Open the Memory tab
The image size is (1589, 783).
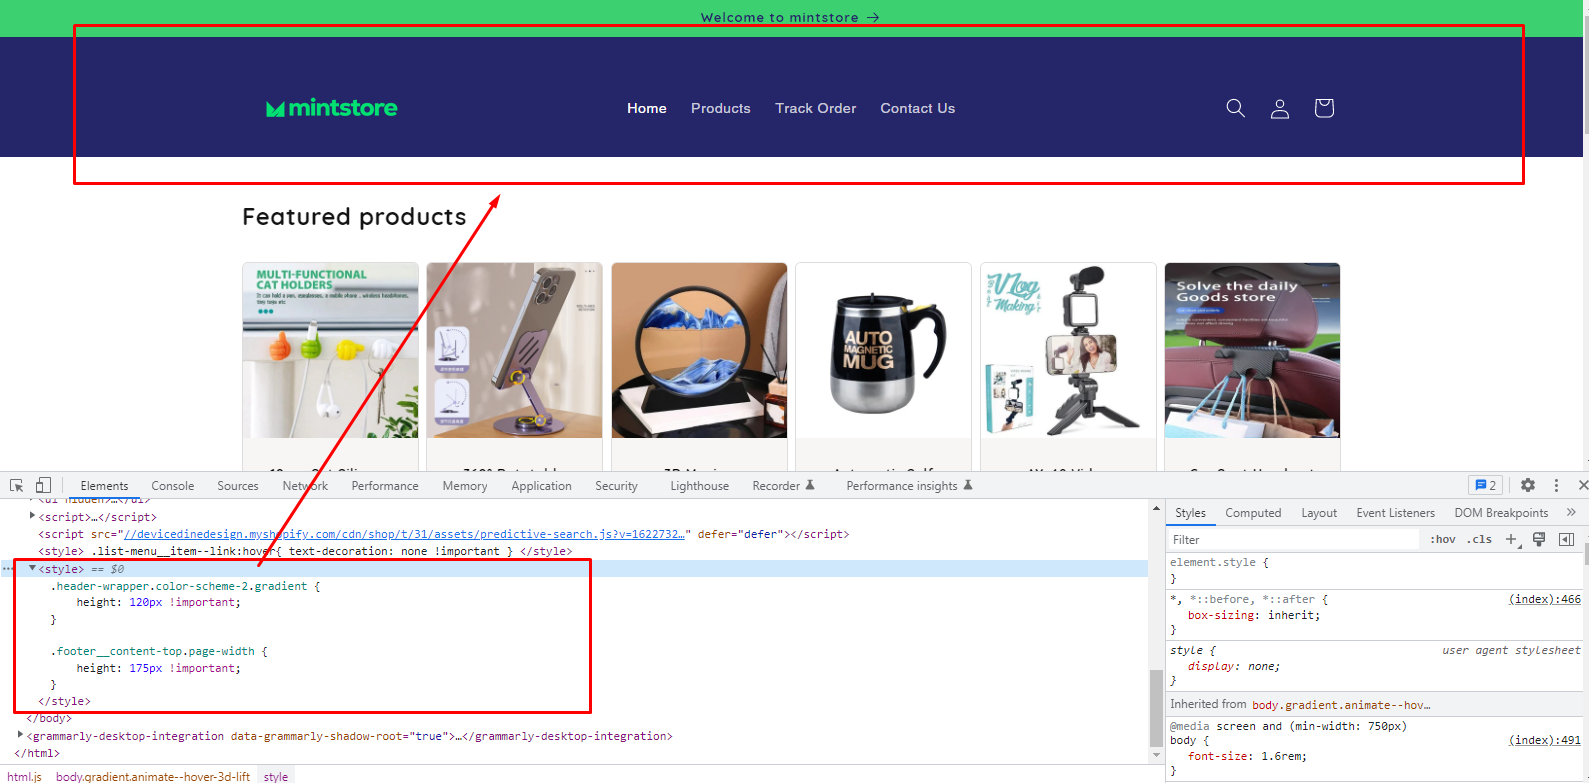point(465,486)
